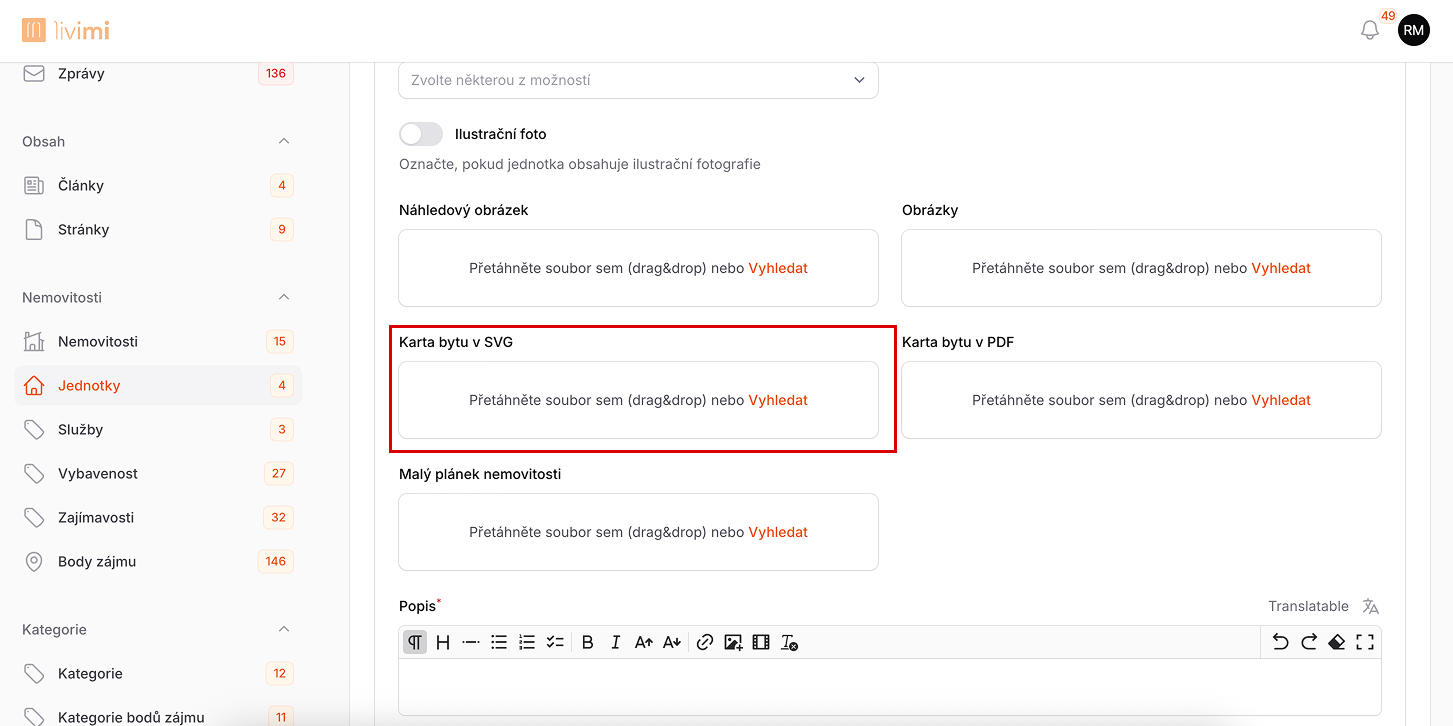Click the eraser icon in editor toolbar
The image size is (1453, 726).
click(1336, 642)
